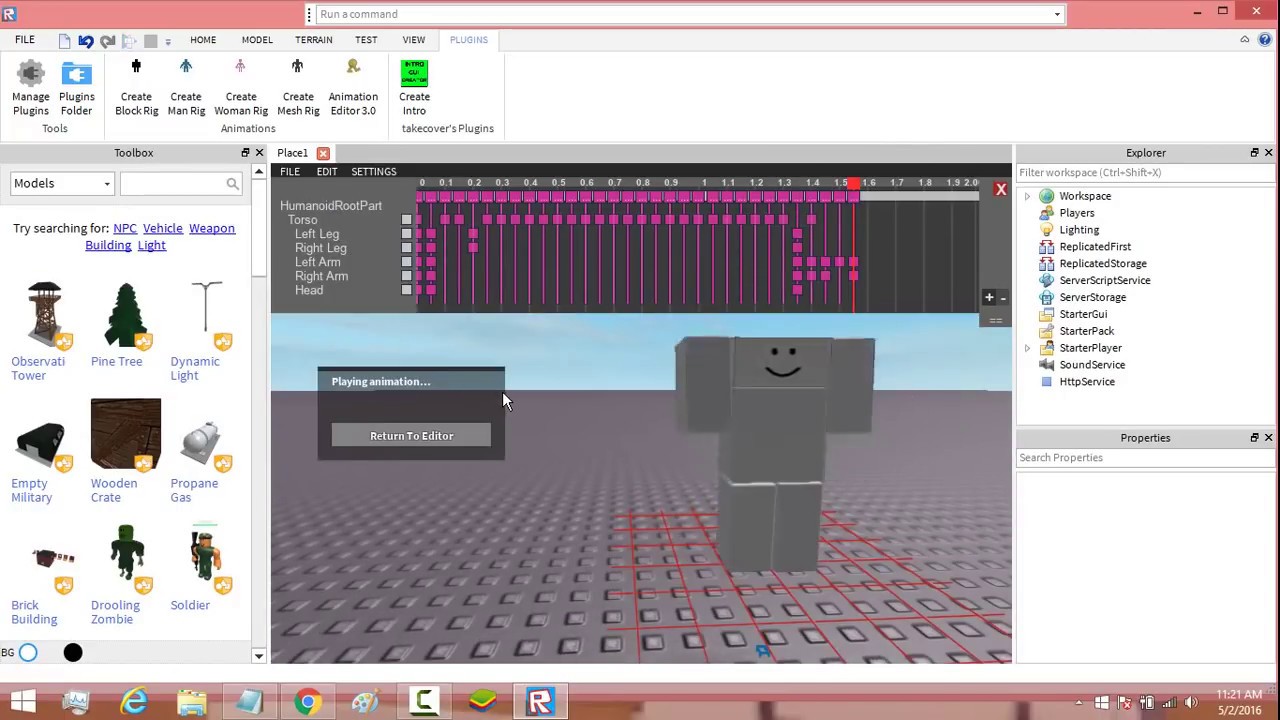The width and height of the screenshot is (1280, 720).
Task: Click the blue Undo arrow
Action: point(86,41)
